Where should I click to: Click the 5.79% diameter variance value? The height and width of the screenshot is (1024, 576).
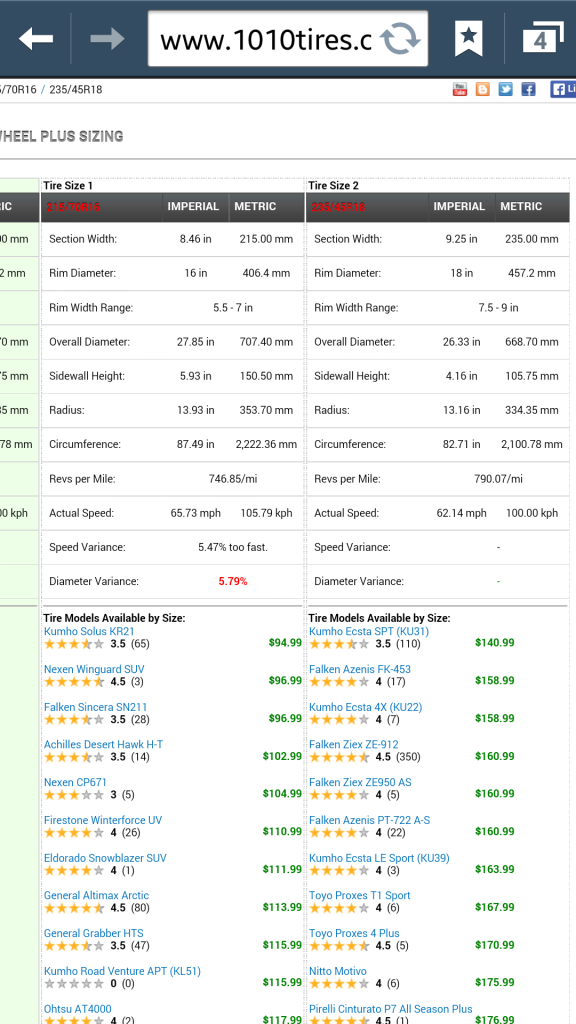pos(232,581)
